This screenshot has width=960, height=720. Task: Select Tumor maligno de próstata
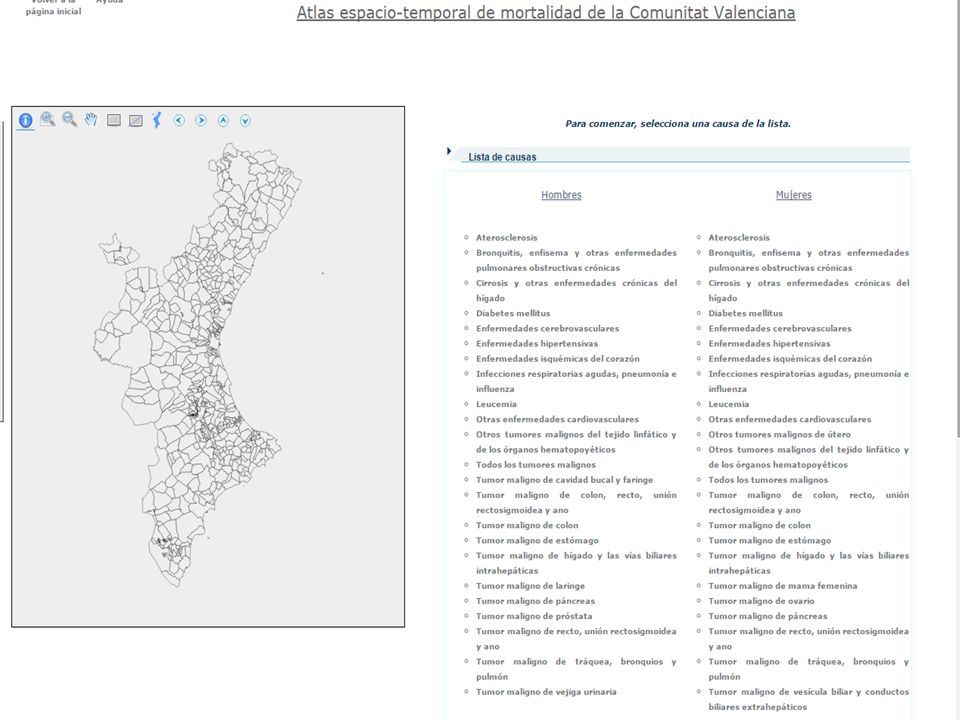pyautogui.click(x=534, y=617)
